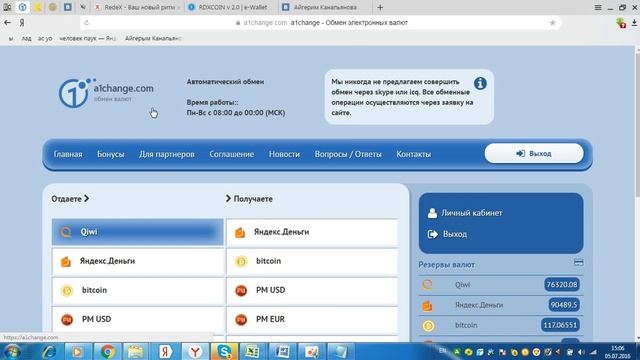Click the Яндекс.Деньги reserve value 90489.5
The width and height of the screenshot is (640, 360).
coord(564,305)
